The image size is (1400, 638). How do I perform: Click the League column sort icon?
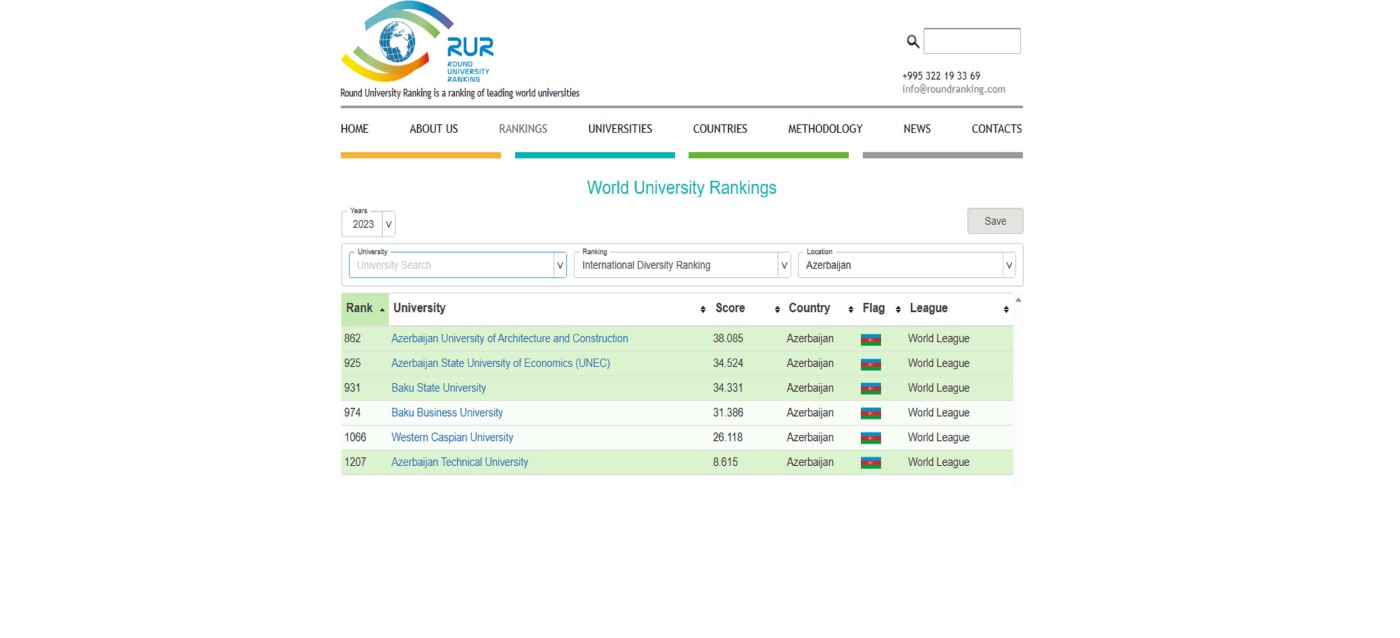[x=1006, y=310]
